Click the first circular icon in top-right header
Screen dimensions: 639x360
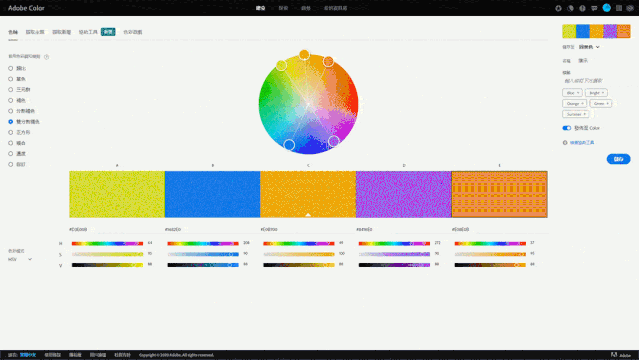pos(558,8)
